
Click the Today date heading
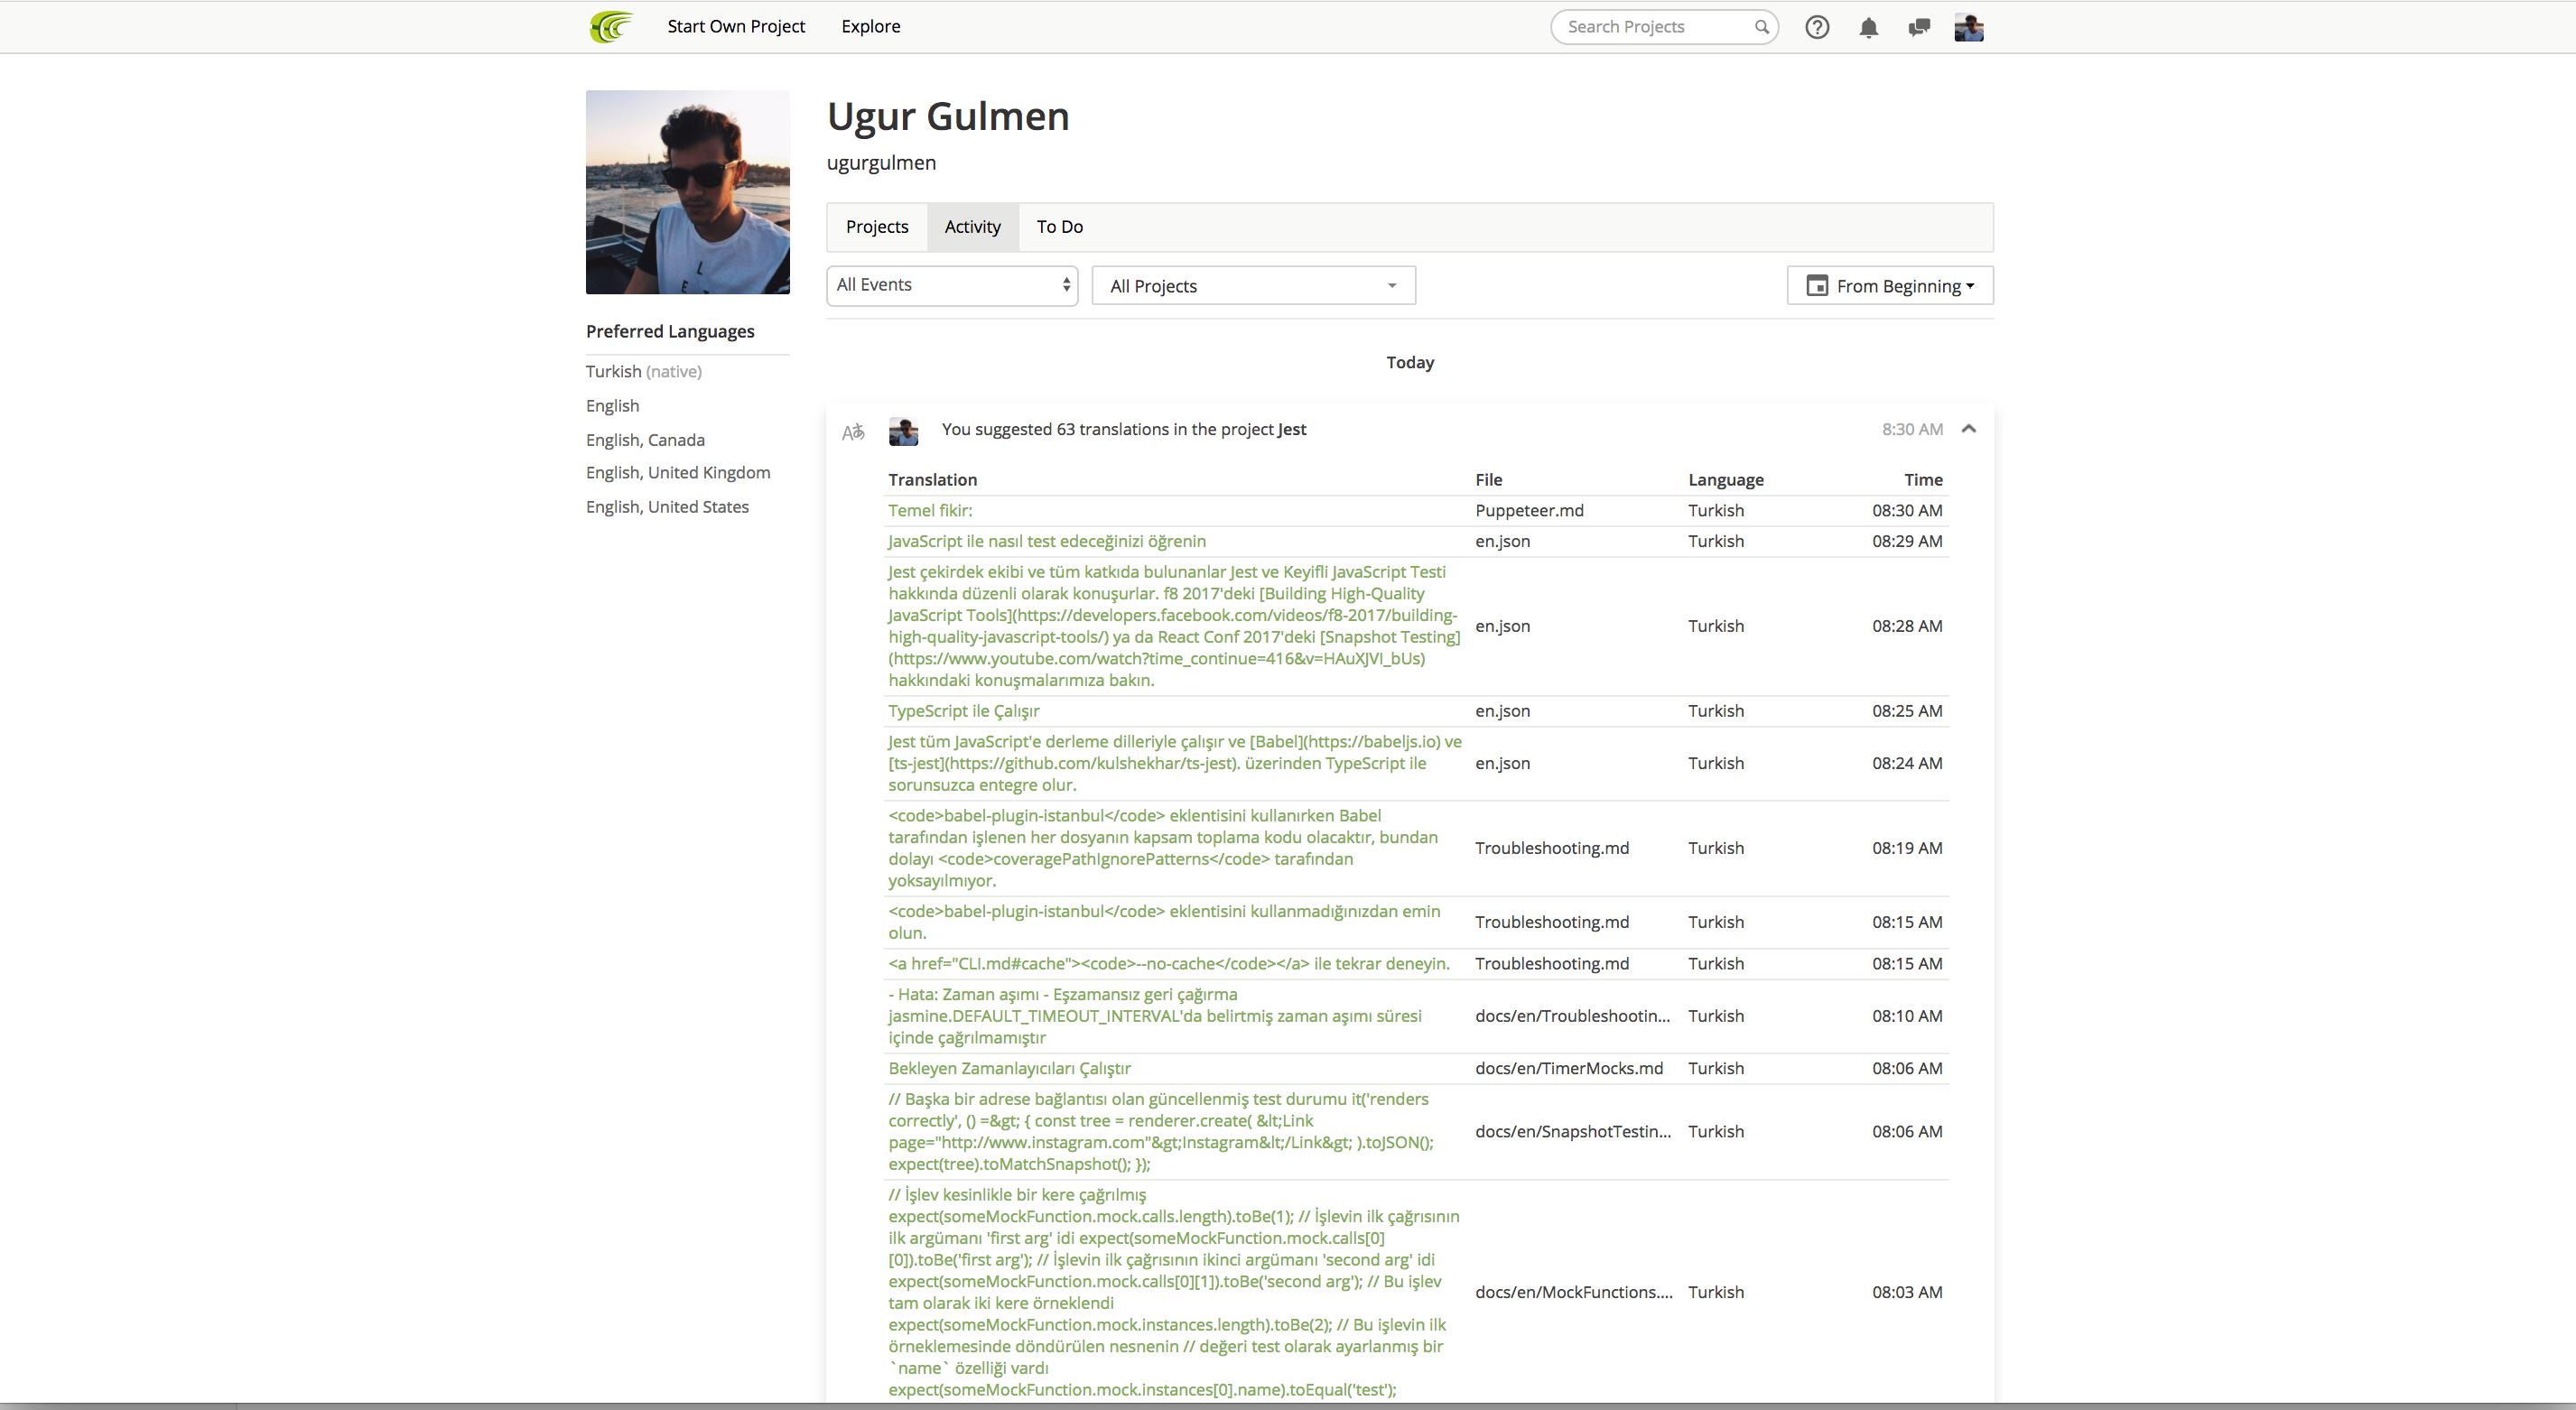pyautogui.click(x=1410, y=362)
